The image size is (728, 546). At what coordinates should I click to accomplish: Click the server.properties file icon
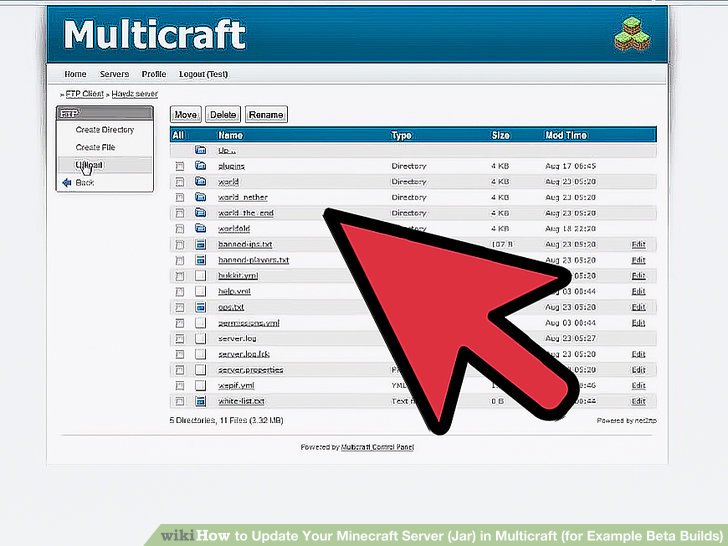click(200, 370)
